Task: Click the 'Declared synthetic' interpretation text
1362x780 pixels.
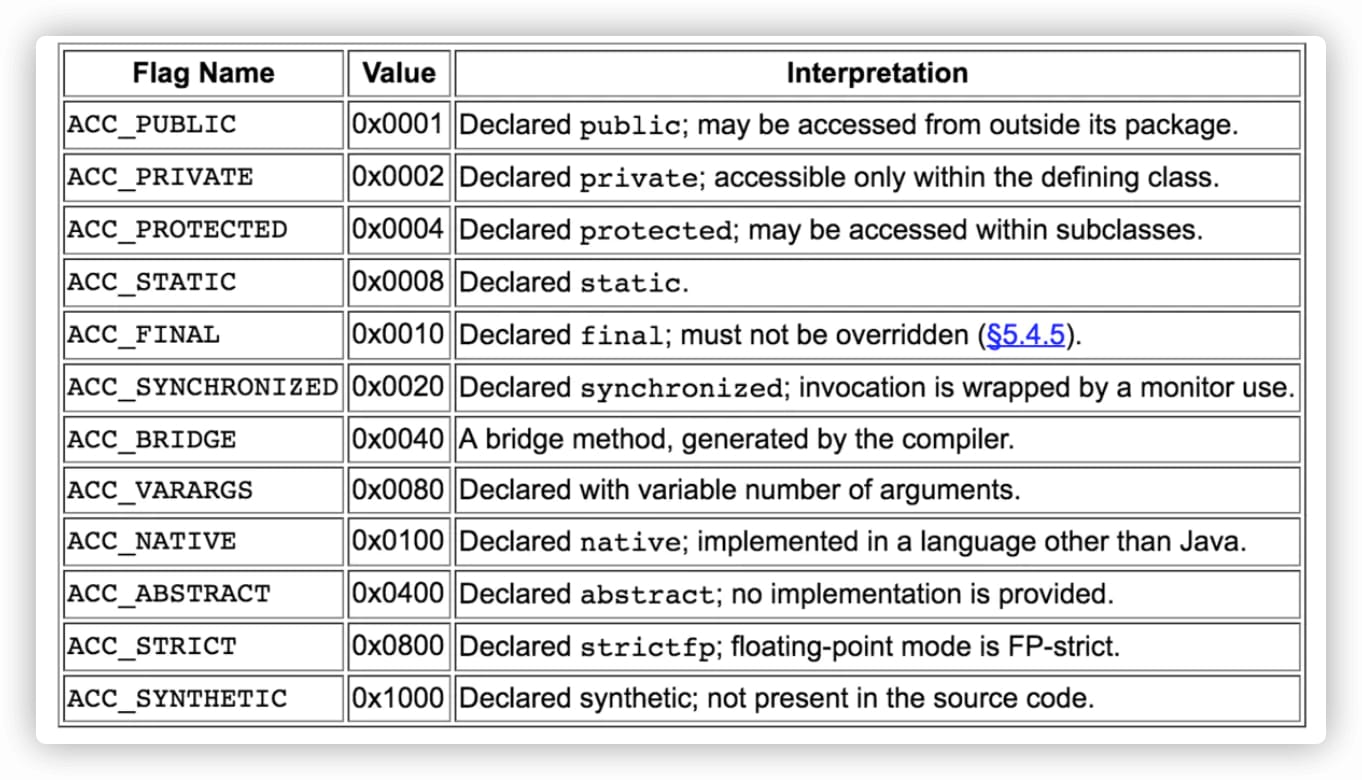Action: [x=776, y=698]
